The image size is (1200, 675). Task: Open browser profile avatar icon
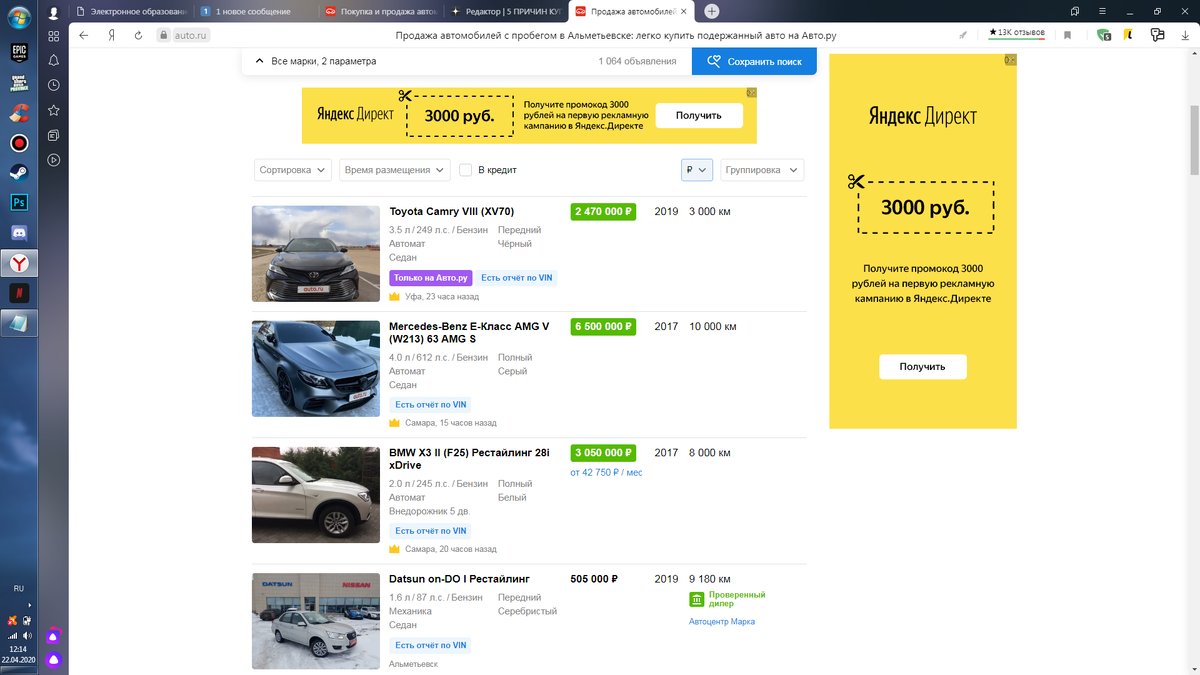click(53, 11)
